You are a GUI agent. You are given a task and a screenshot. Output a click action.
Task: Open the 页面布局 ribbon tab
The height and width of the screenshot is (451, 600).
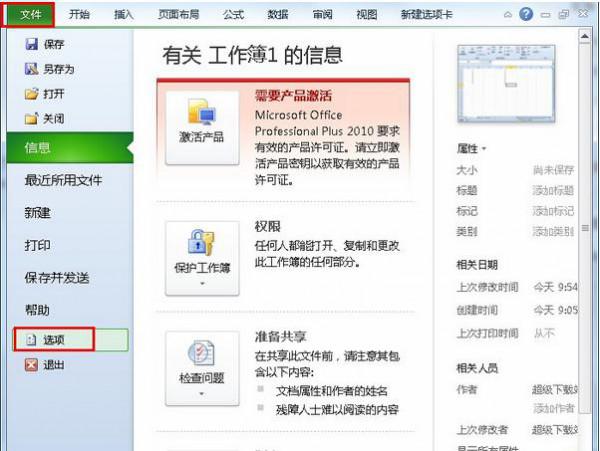click(x=178, y=15)
